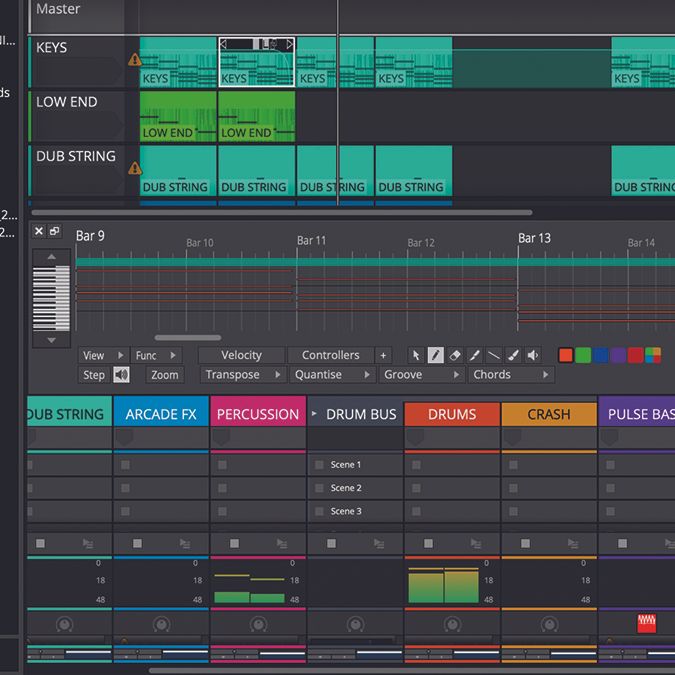
Task: Select the arrow pointer tool
Action: 416,356
